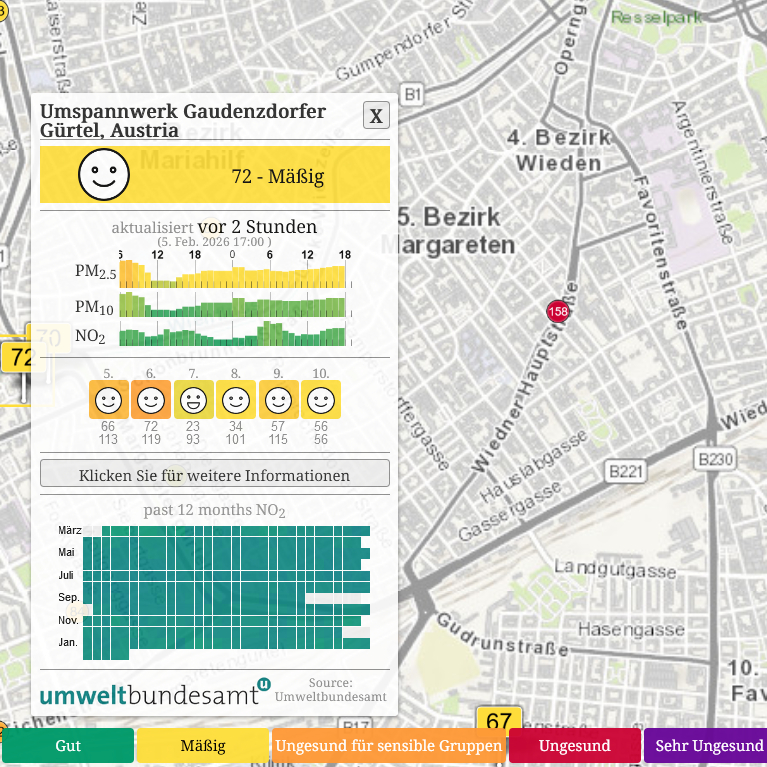The image size is (767, 767).
Task: Open the yellow 67 station marker
Action: (499, 721)
